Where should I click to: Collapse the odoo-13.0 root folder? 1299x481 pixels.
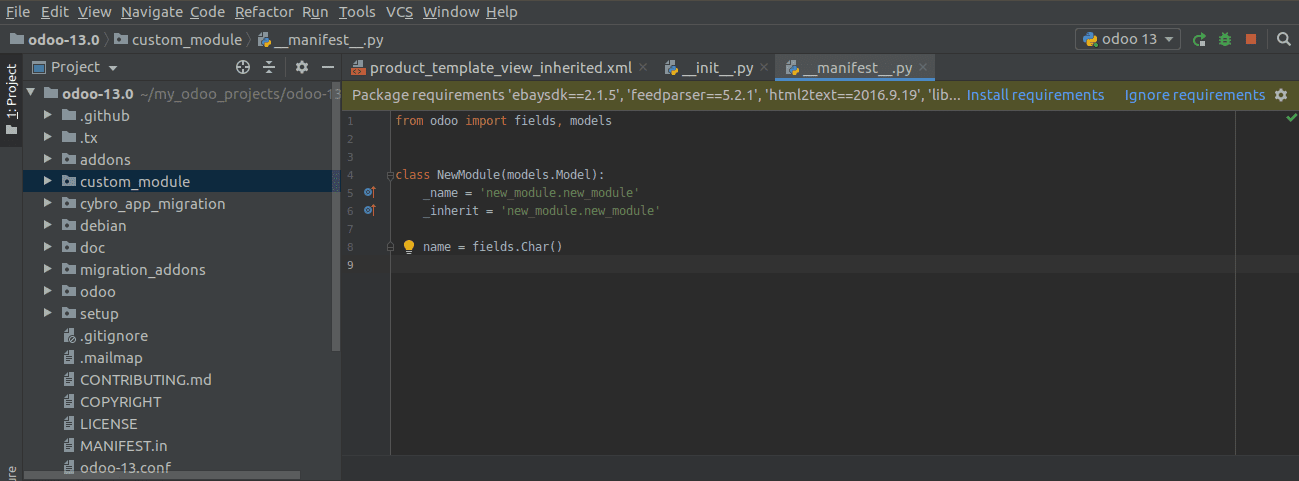[32, 93]
